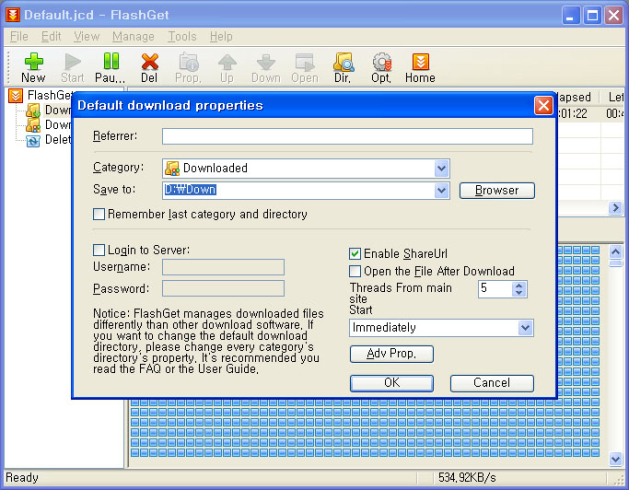The height and width of the screenshot is (490, 629).
Task: Select the Deleted folder in tree
Action: (x=49, y=140)
